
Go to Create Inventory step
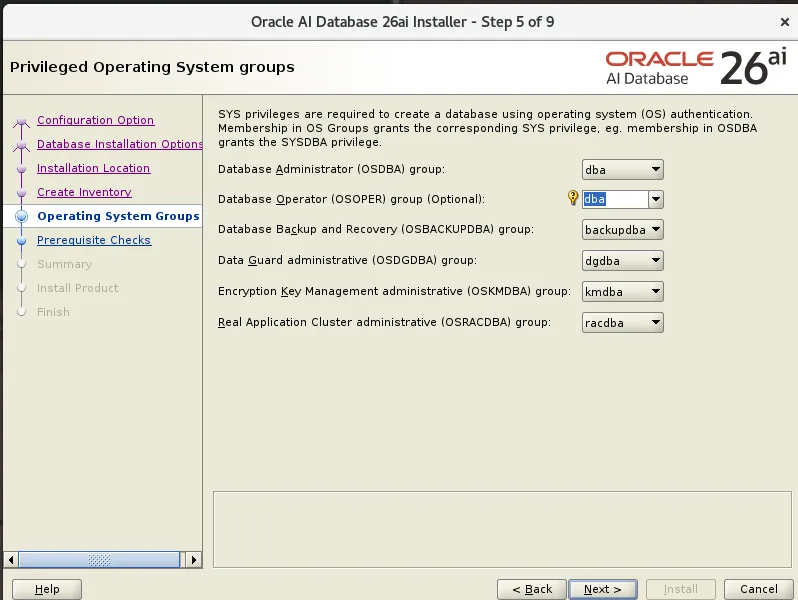click(84, 192)
